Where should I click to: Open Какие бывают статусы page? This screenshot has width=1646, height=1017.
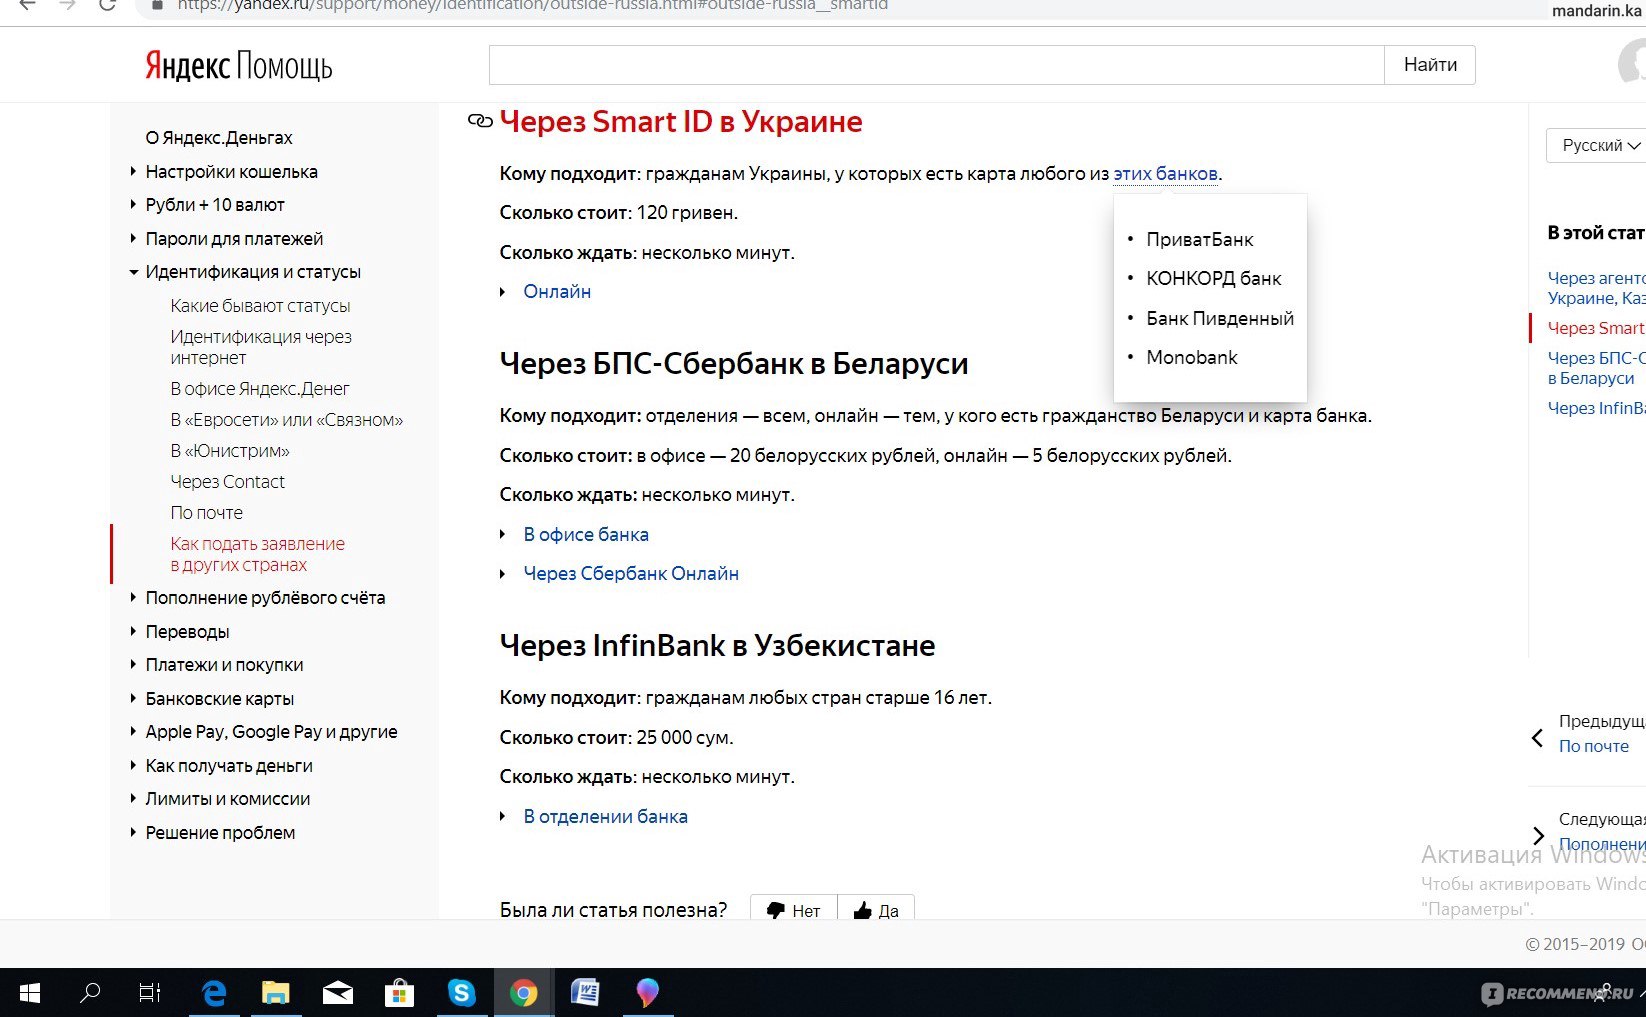click(x=260, y=306)
